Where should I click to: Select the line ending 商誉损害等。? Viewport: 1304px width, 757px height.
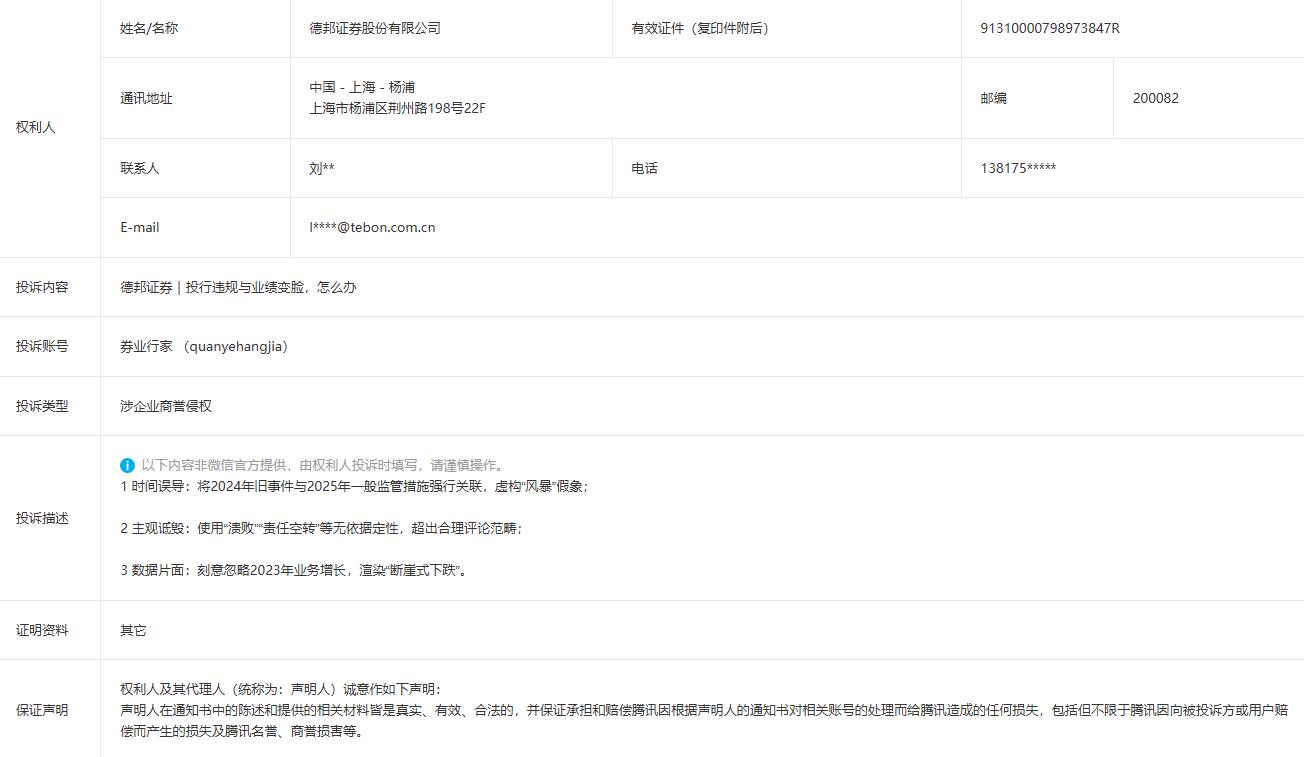pyautogui.click(x=243, y=731)
